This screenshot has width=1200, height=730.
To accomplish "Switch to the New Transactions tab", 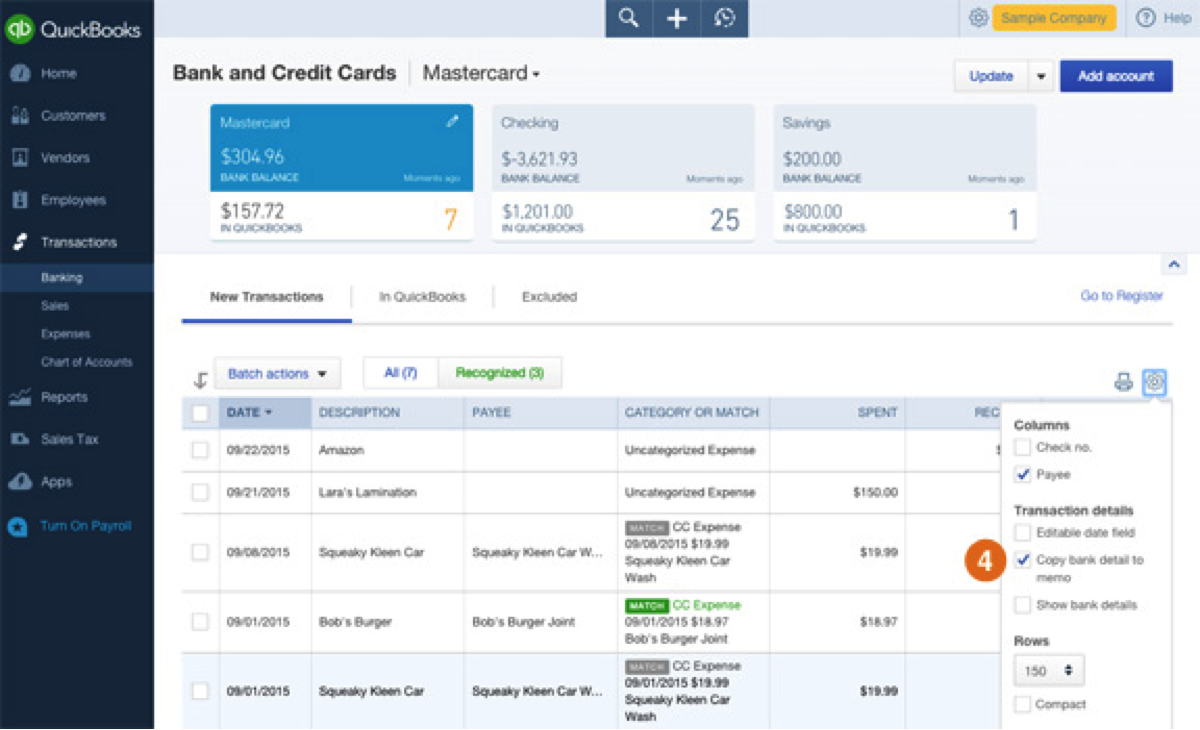I will click(267, 297).
